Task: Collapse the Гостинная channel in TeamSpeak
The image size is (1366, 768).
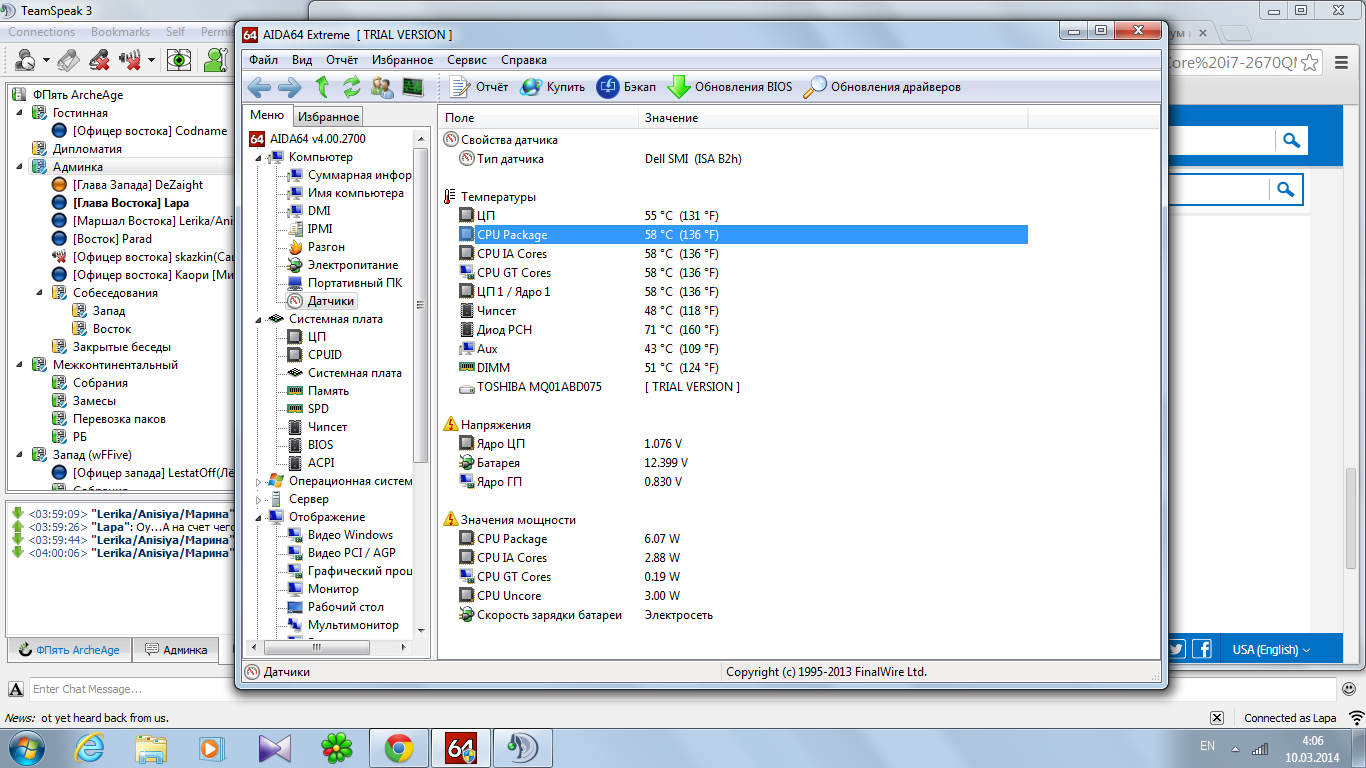Action: coord(19,113)
